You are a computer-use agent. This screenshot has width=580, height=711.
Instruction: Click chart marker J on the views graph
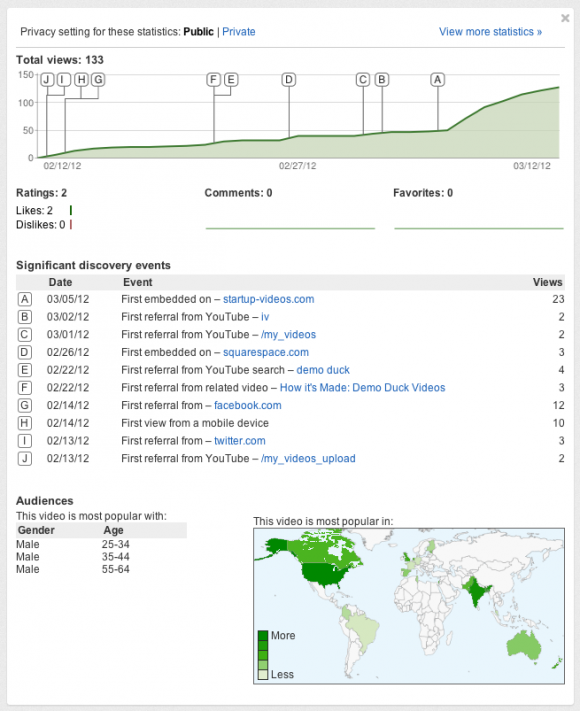click(x=47, y=80)
